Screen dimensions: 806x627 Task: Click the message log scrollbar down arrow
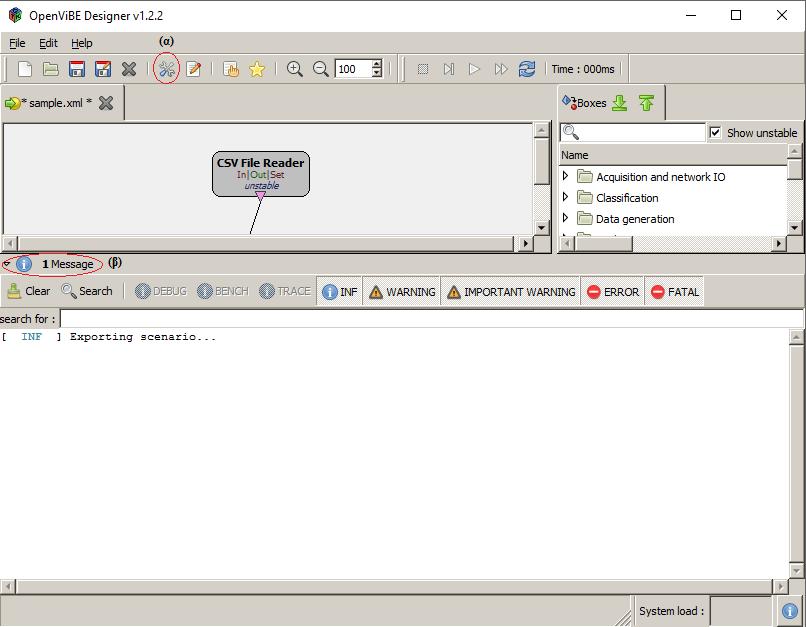796,570
